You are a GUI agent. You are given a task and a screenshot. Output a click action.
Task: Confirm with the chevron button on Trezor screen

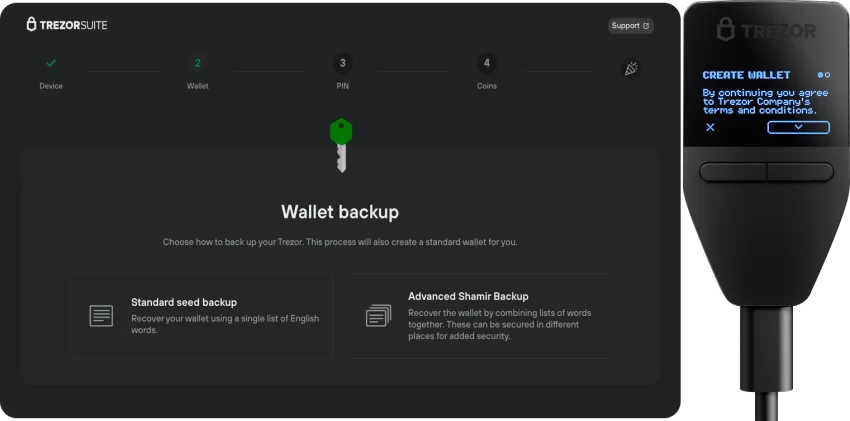pyautogui.click(x=798, y=128)
